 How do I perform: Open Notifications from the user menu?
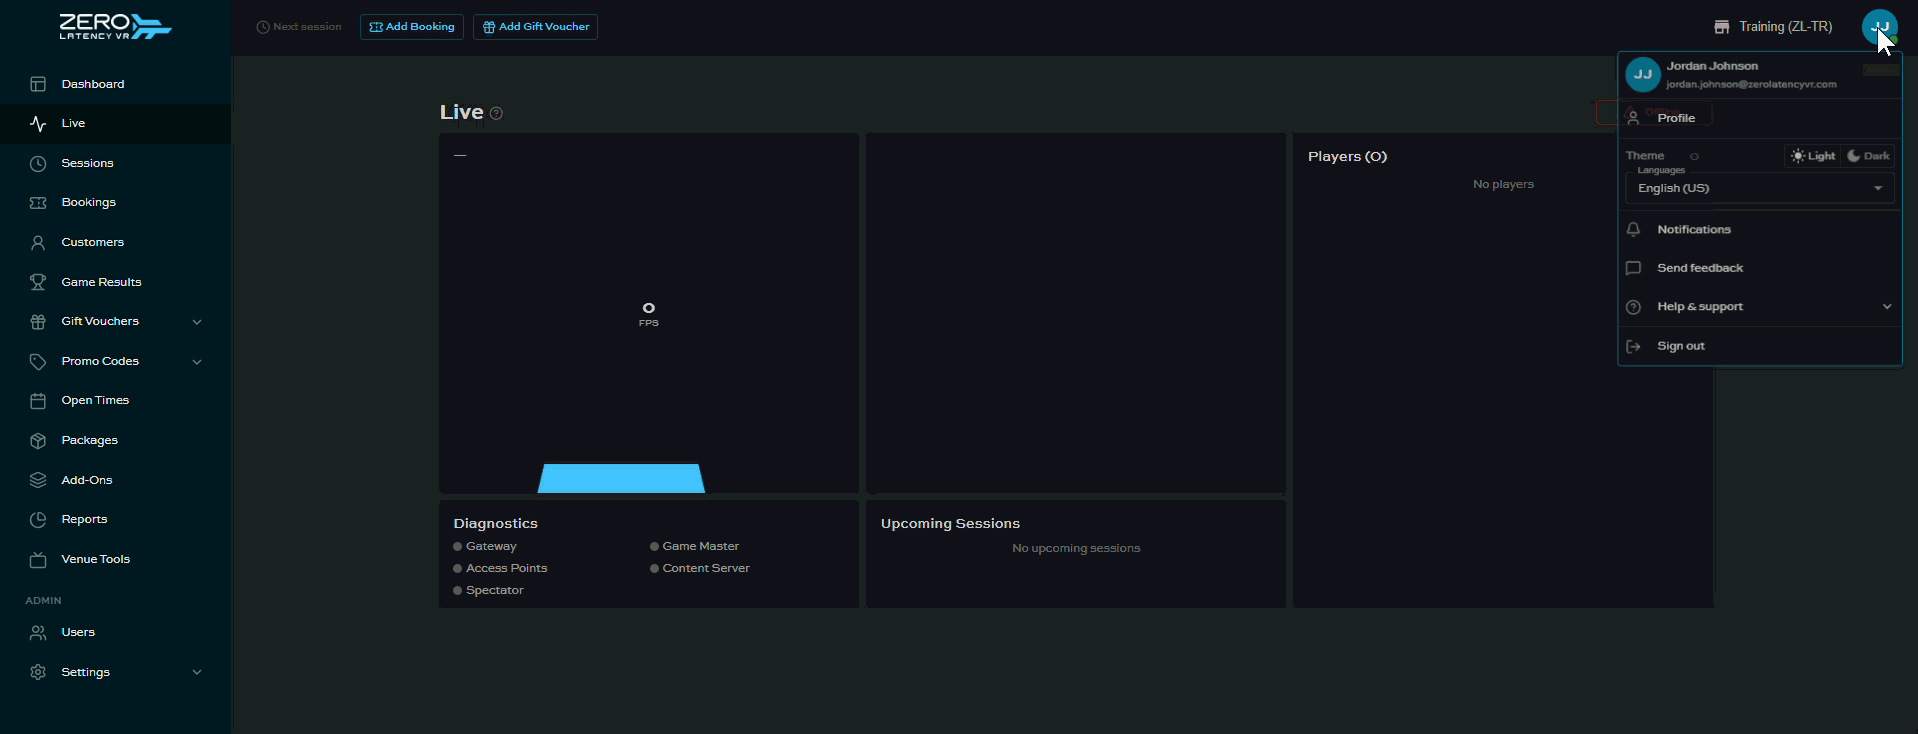pos(1760,229)
